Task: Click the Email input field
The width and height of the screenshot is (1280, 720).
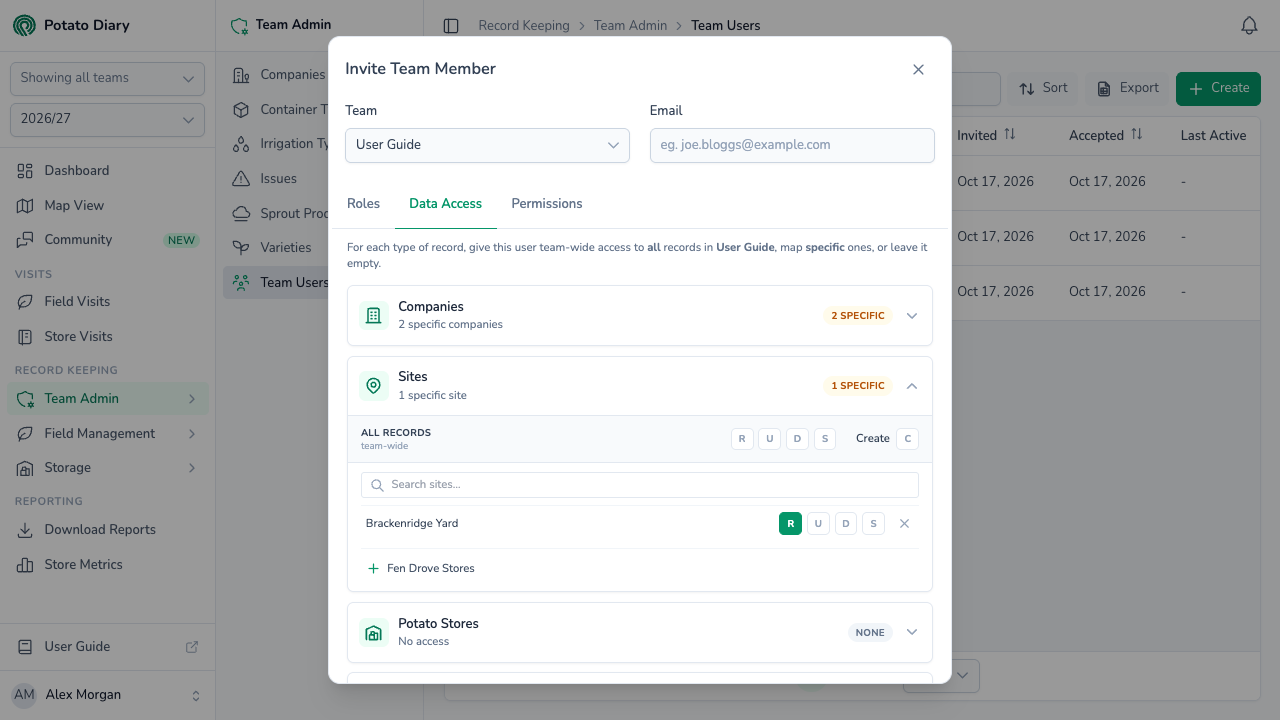Action: [x=792, y=145]
